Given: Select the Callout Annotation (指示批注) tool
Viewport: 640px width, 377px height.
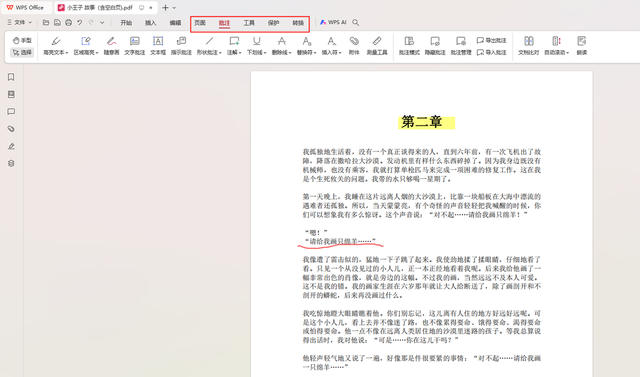Looking at the screenshot, I should click(181, 46).
